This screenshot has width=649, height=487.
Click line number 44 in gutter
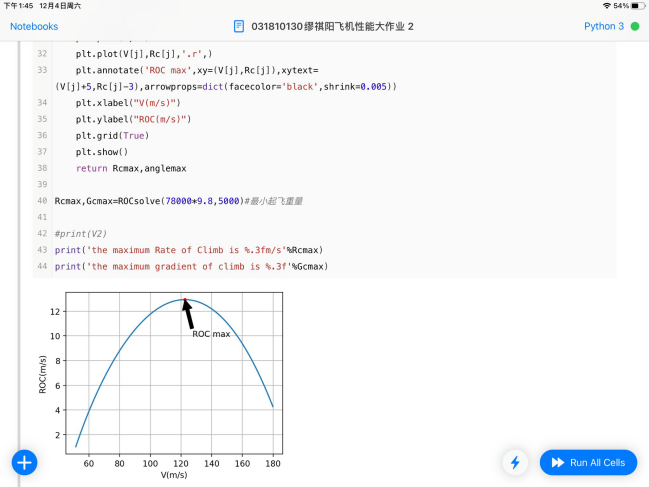click(x=42, y=266)
